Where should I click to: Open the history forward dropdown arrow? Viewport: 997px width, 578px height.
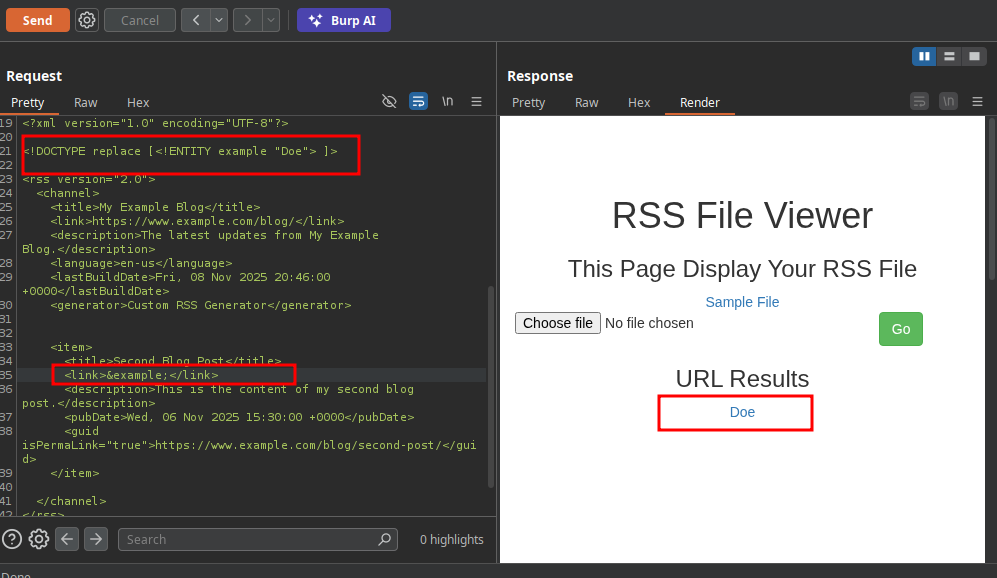pos(271,20)
